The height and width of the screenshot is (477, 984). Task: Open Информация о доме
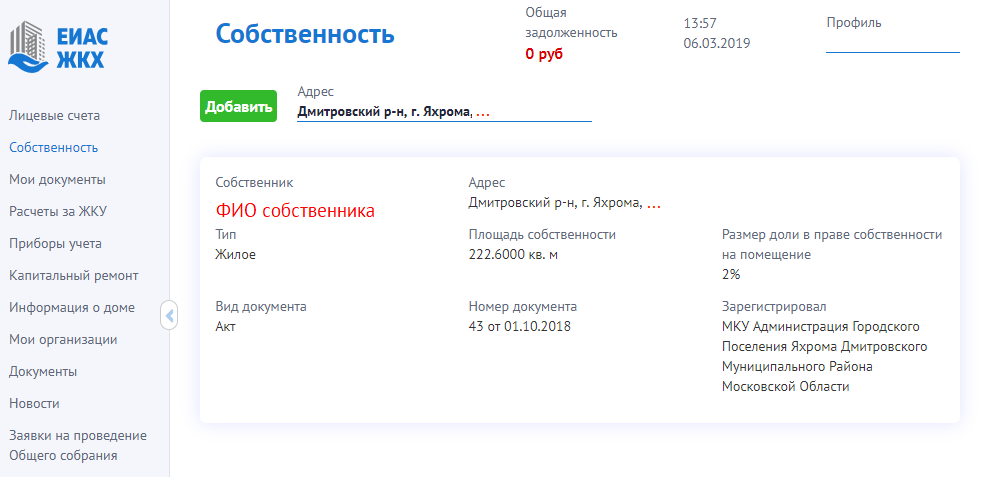pos(72,308)
